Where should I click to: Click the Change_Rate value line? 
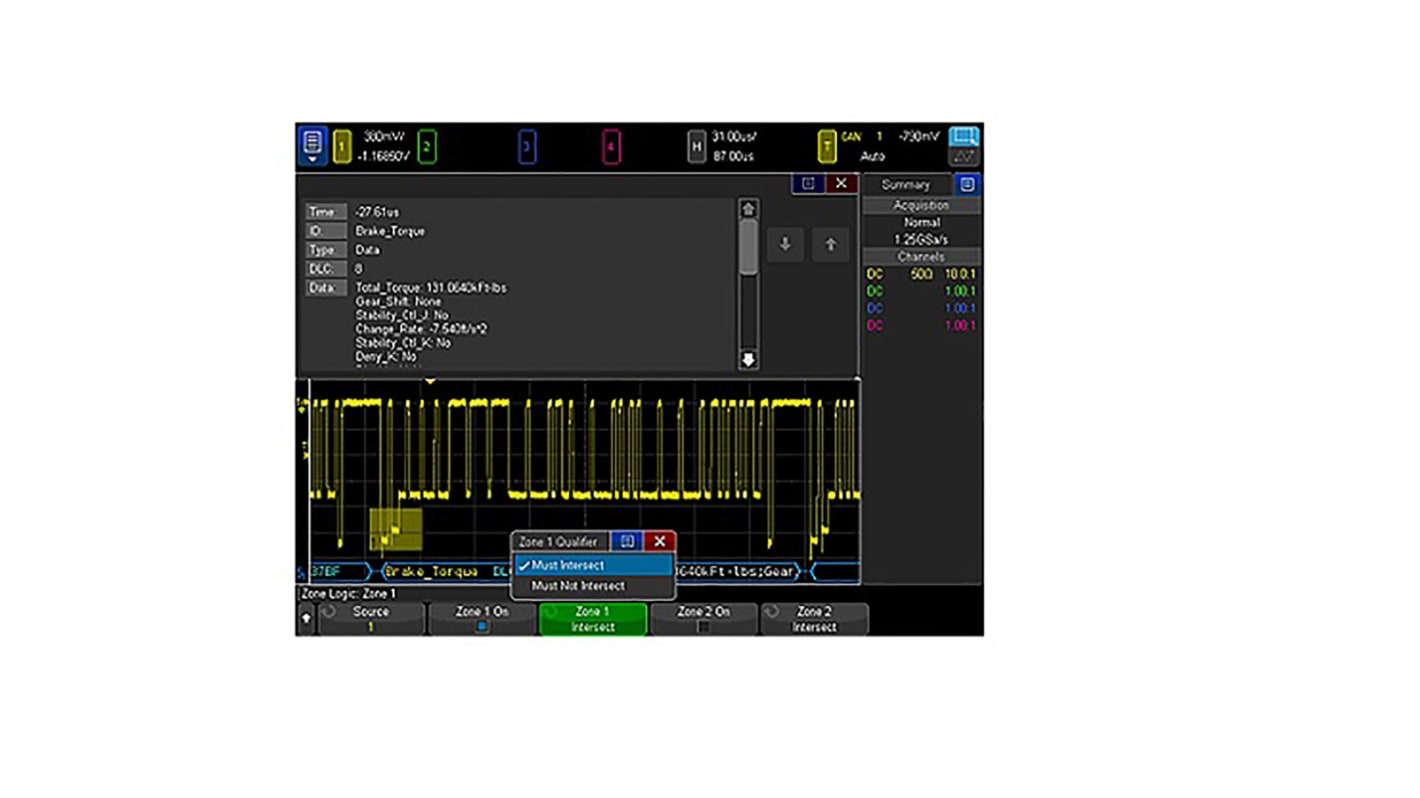tap(421, 329)
